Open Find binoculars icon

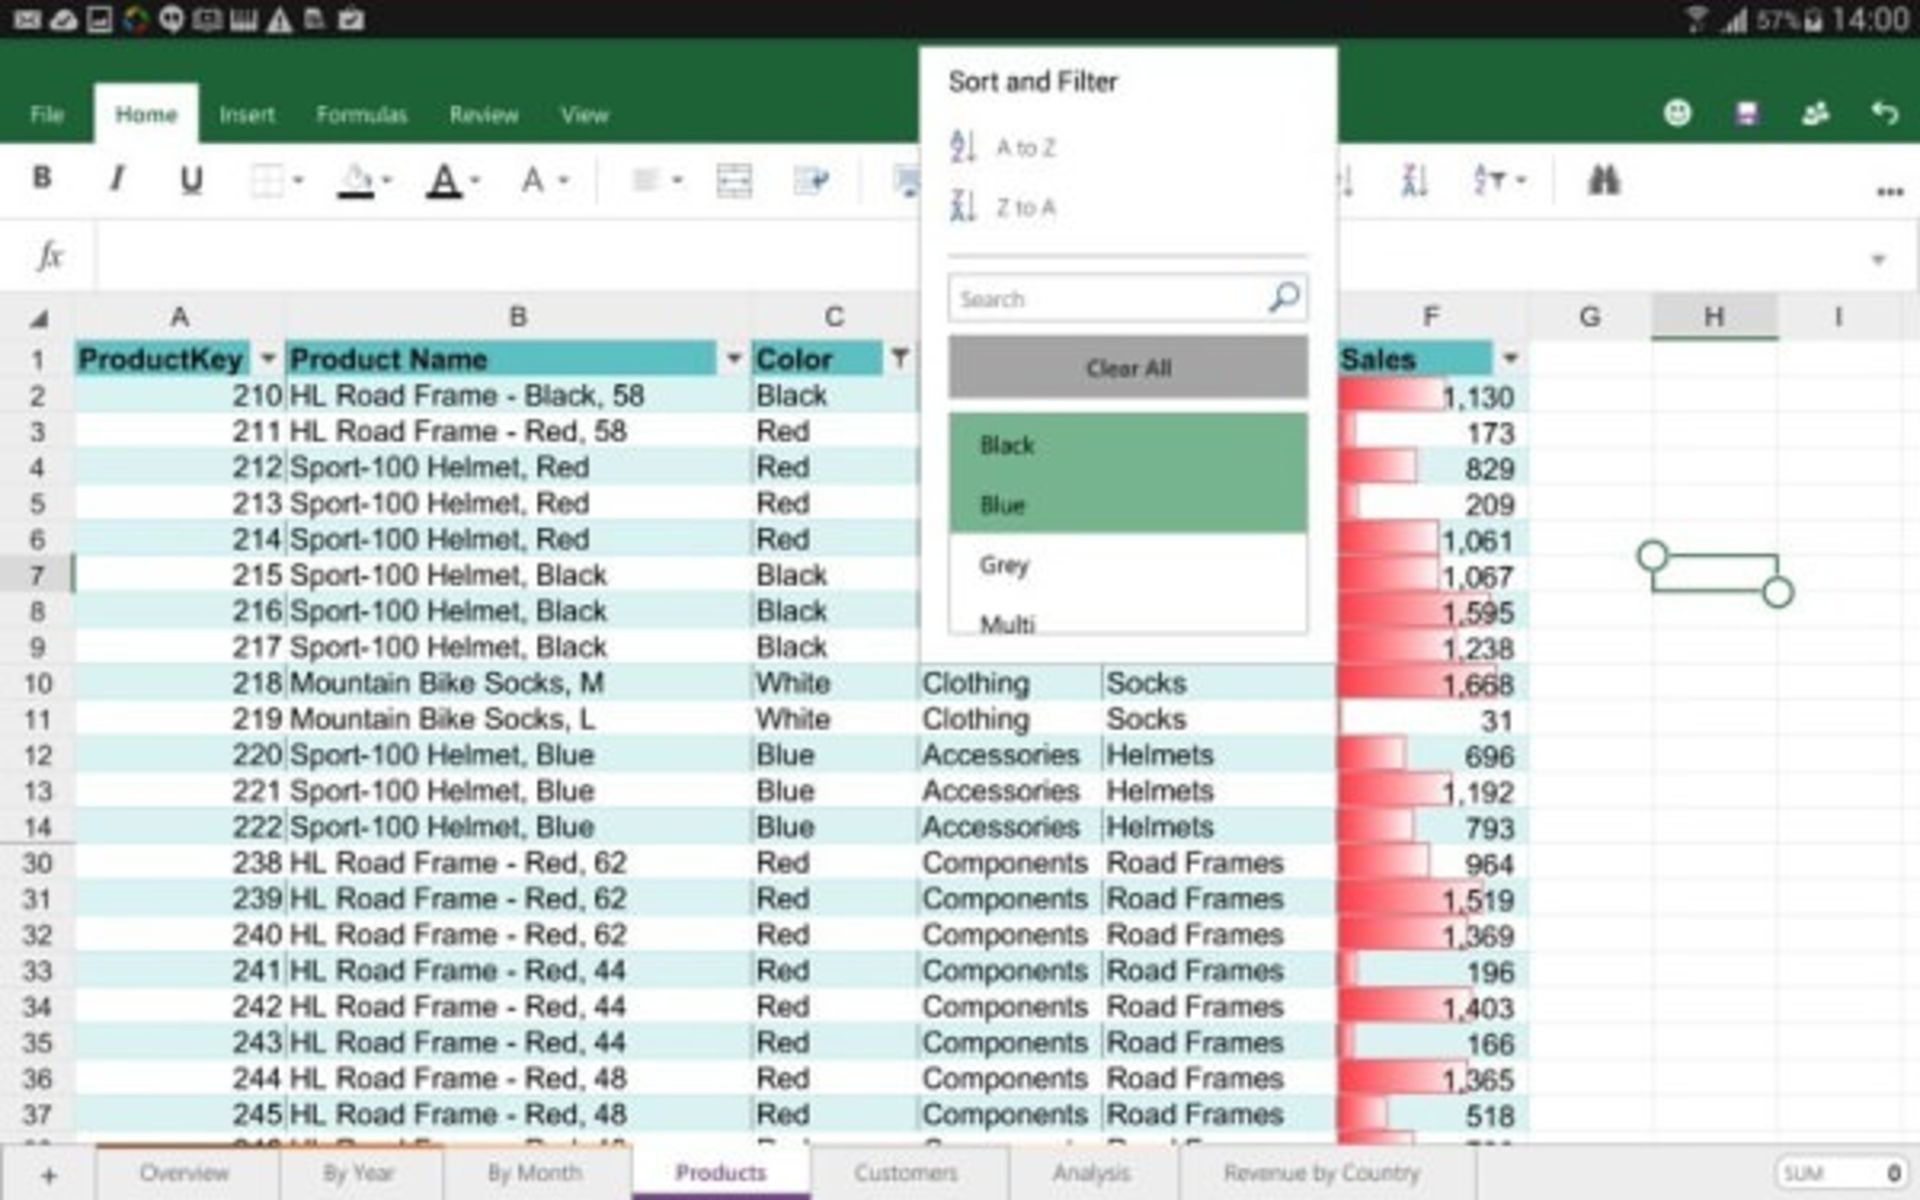[x=1603, y=180]
